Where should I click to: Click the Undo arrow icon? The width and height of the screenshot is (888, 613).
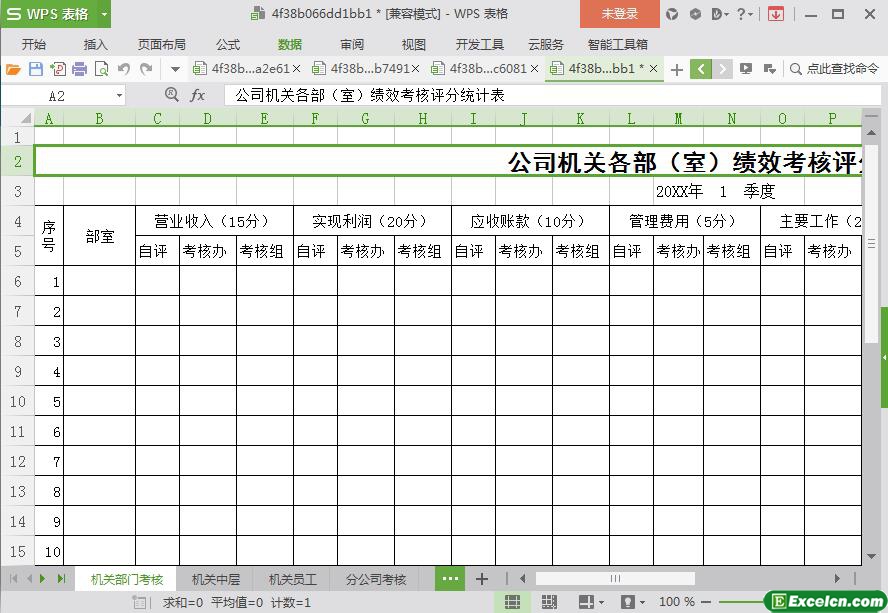[x=124, y=69]
